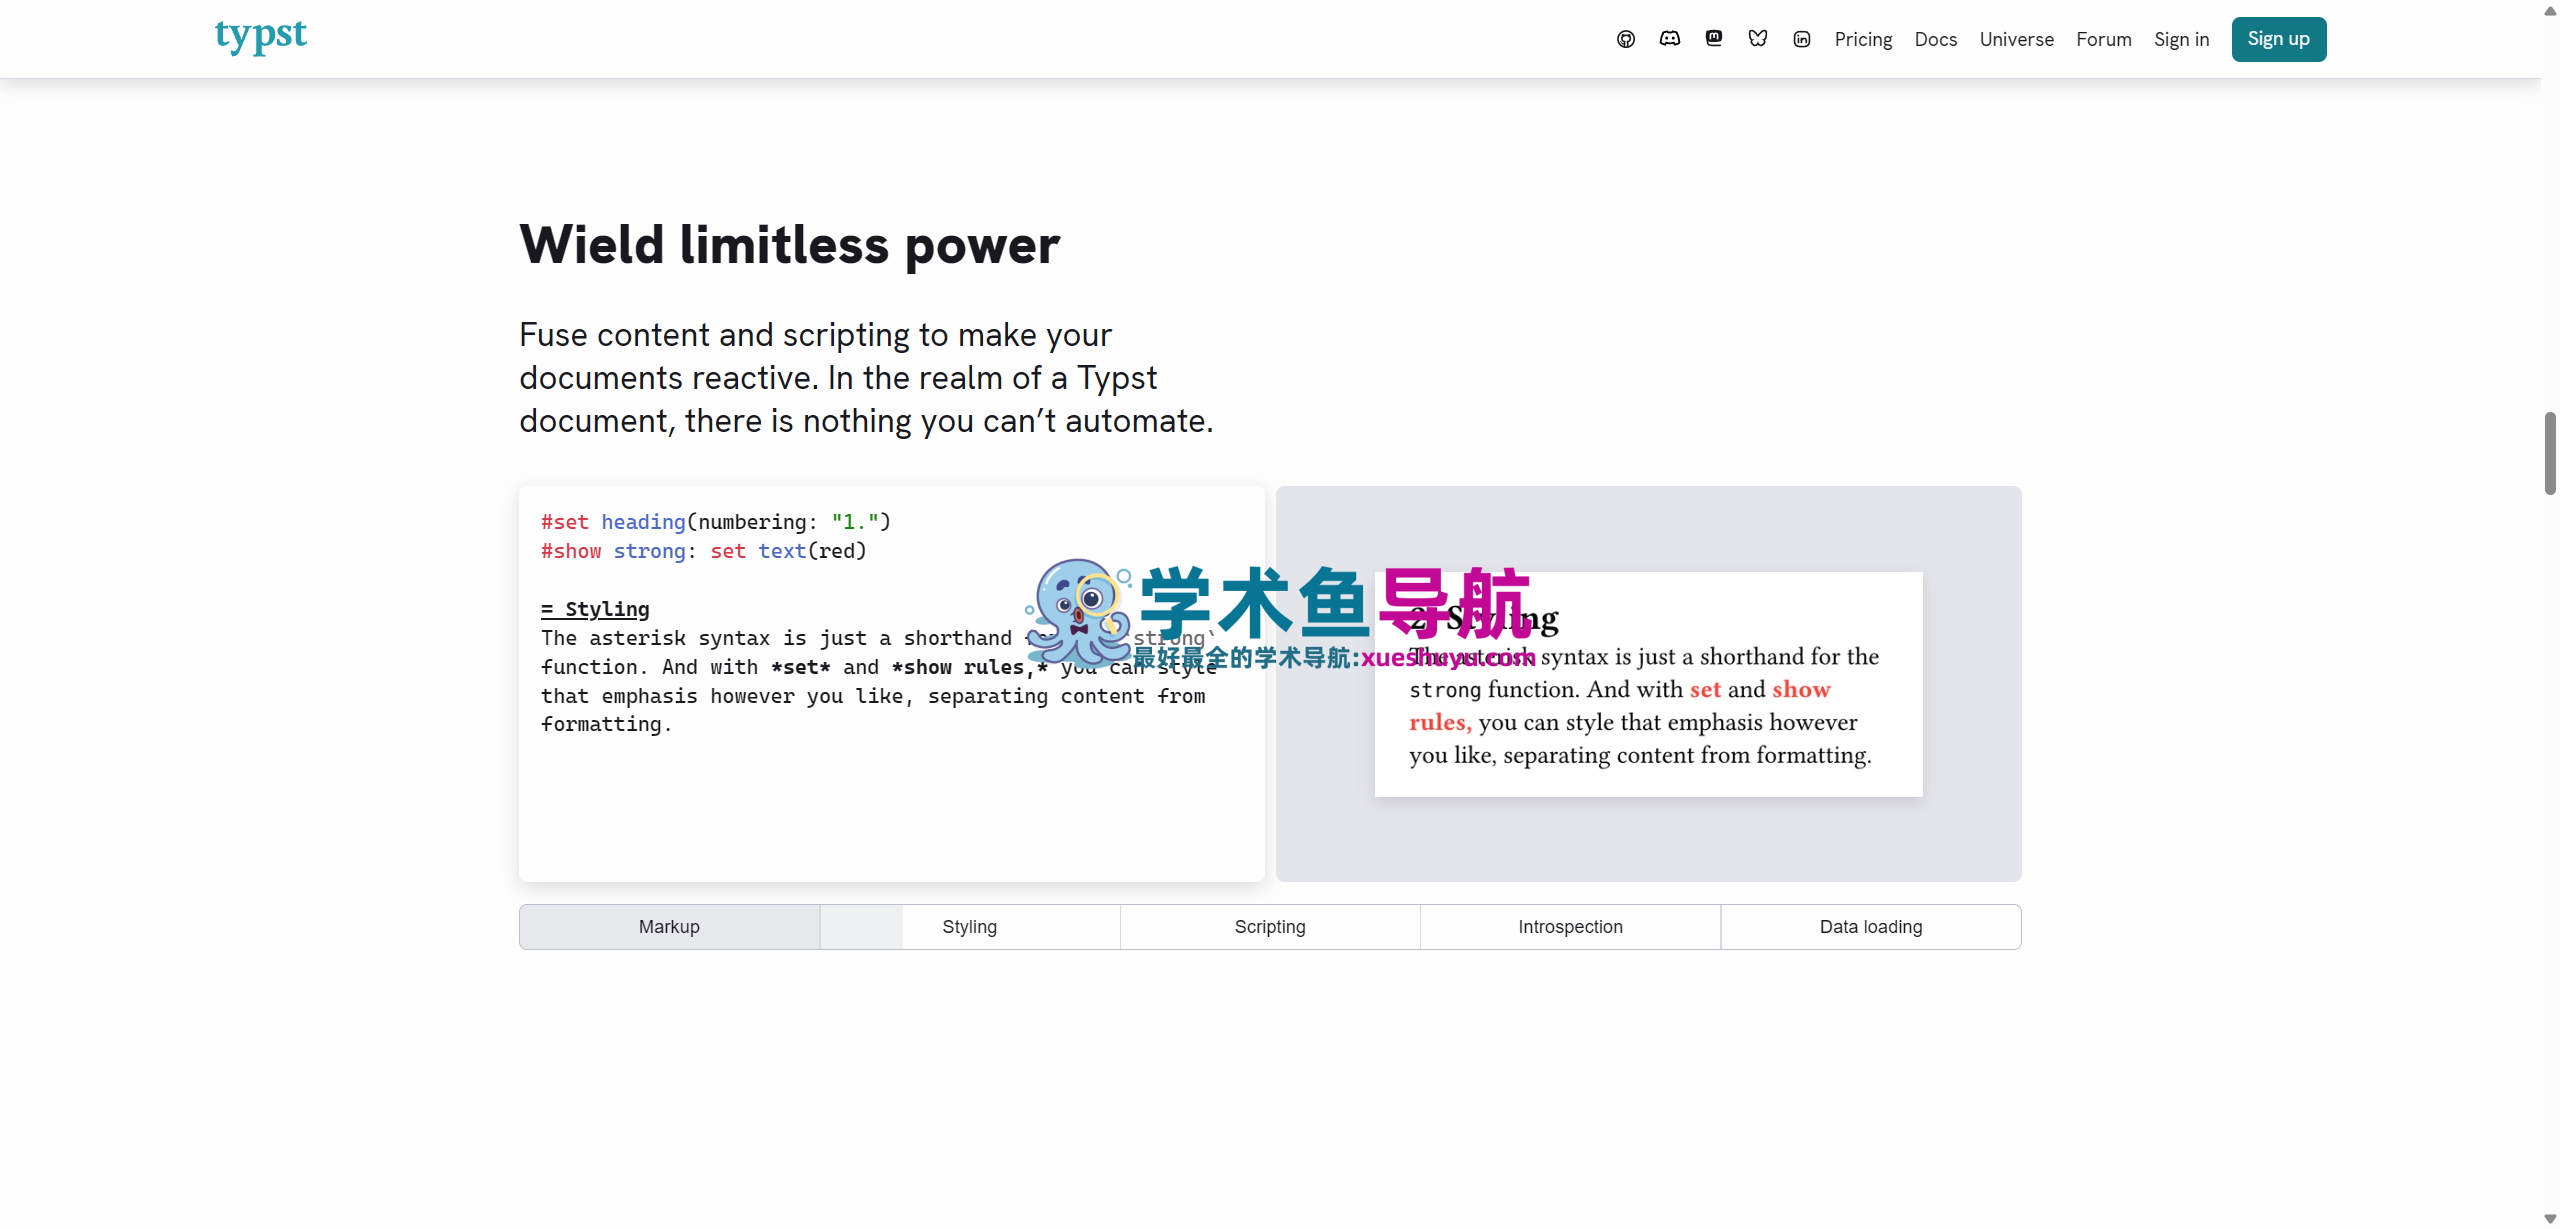Select the Styling tab
2560x1229 pixels.
969,927
